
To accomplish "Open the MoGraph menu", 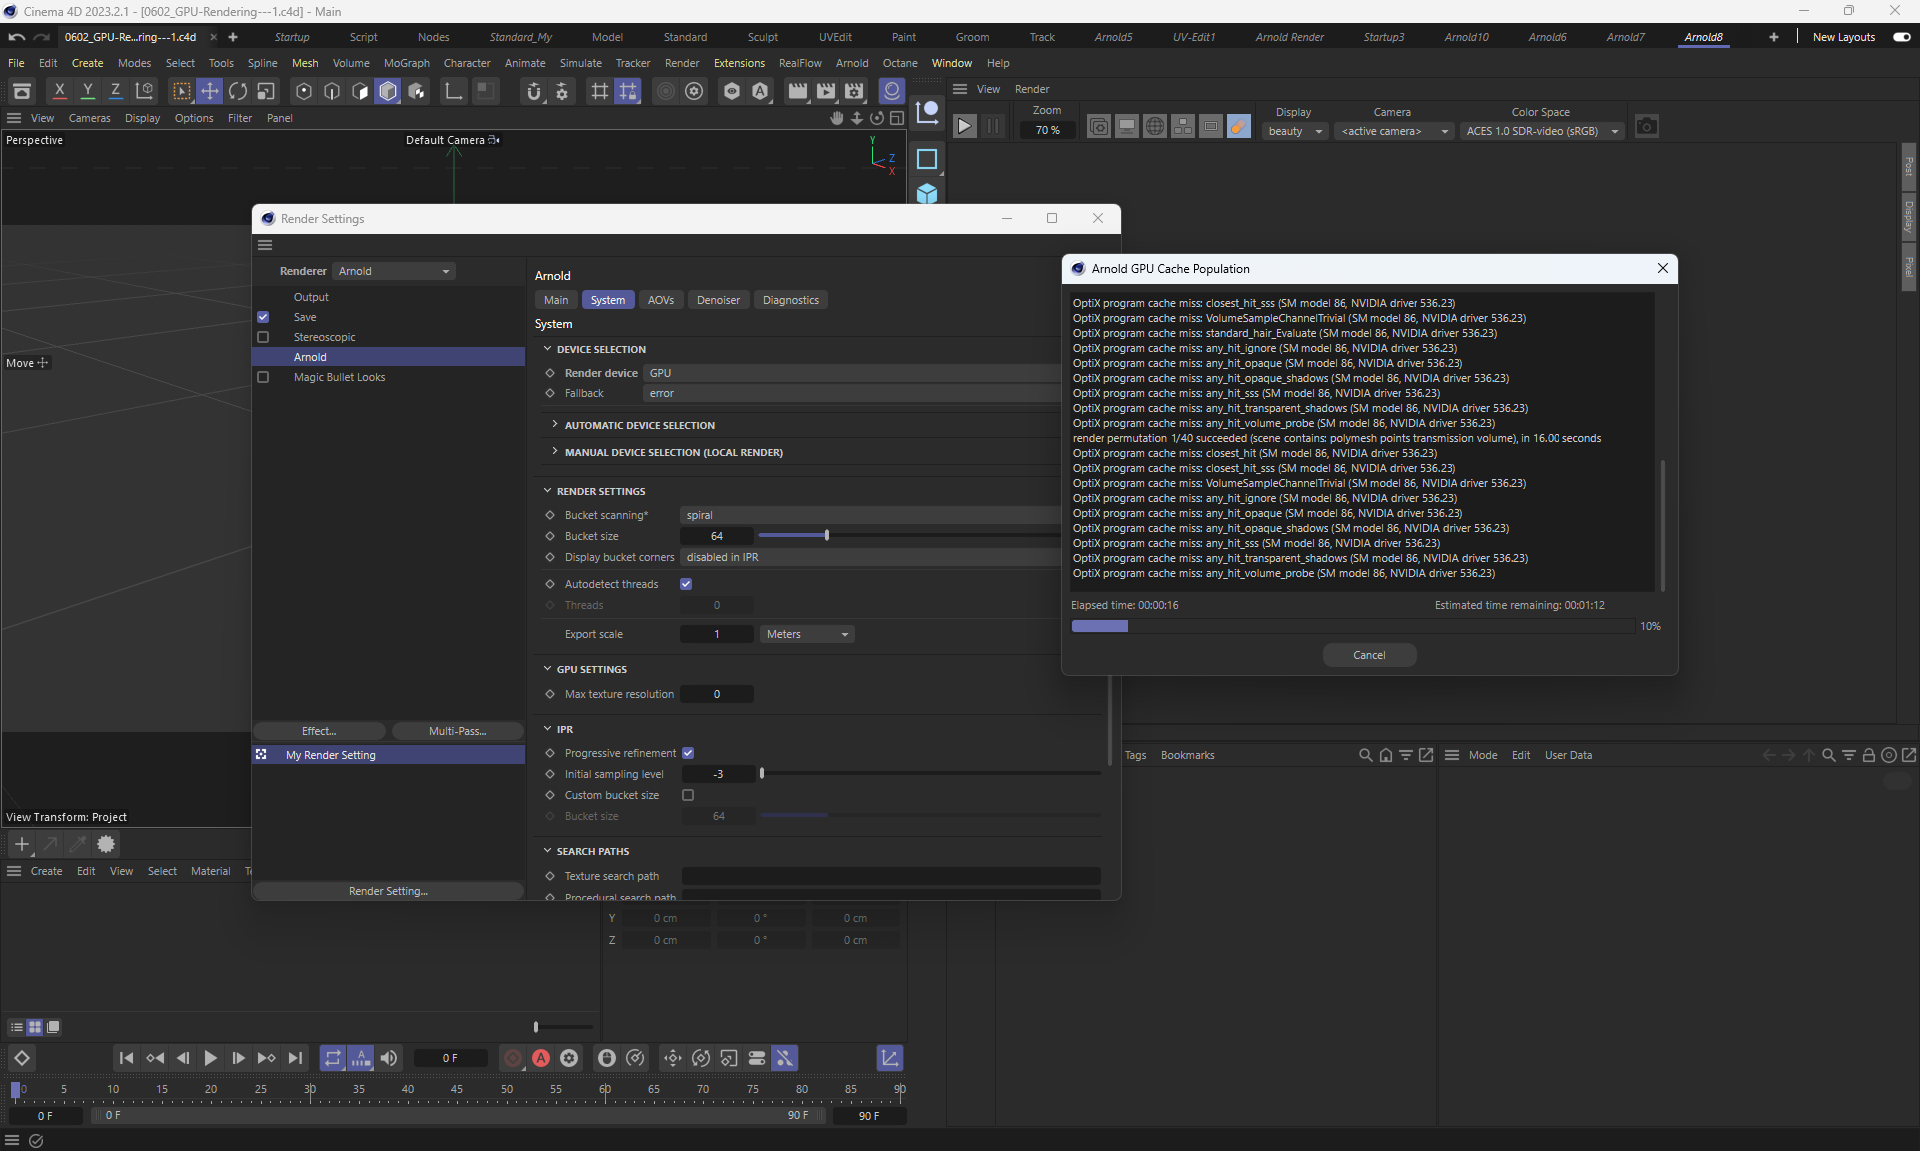I will pos(406,63).
